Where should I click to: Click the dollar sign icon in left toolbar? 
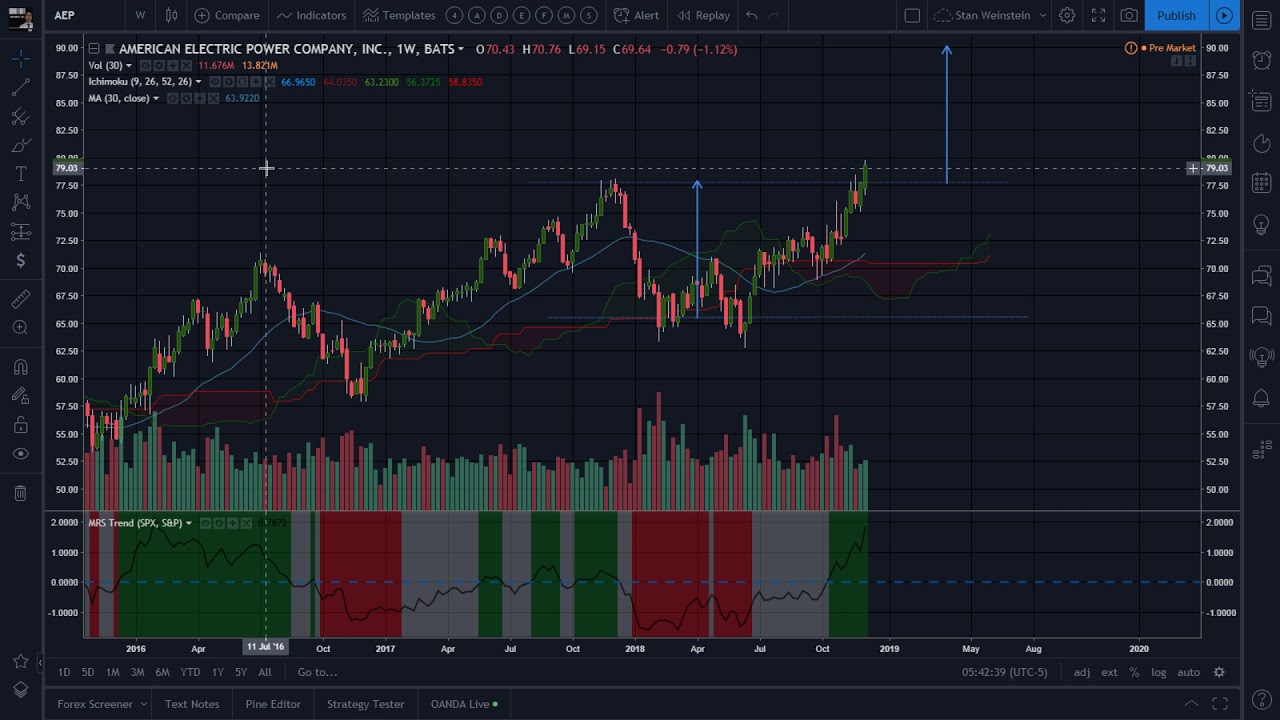pos(20,261)
